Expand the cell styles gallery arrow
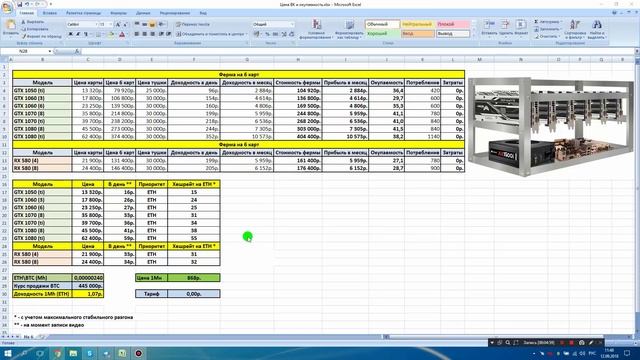640x360 pixels. click(x=474, y=36)
